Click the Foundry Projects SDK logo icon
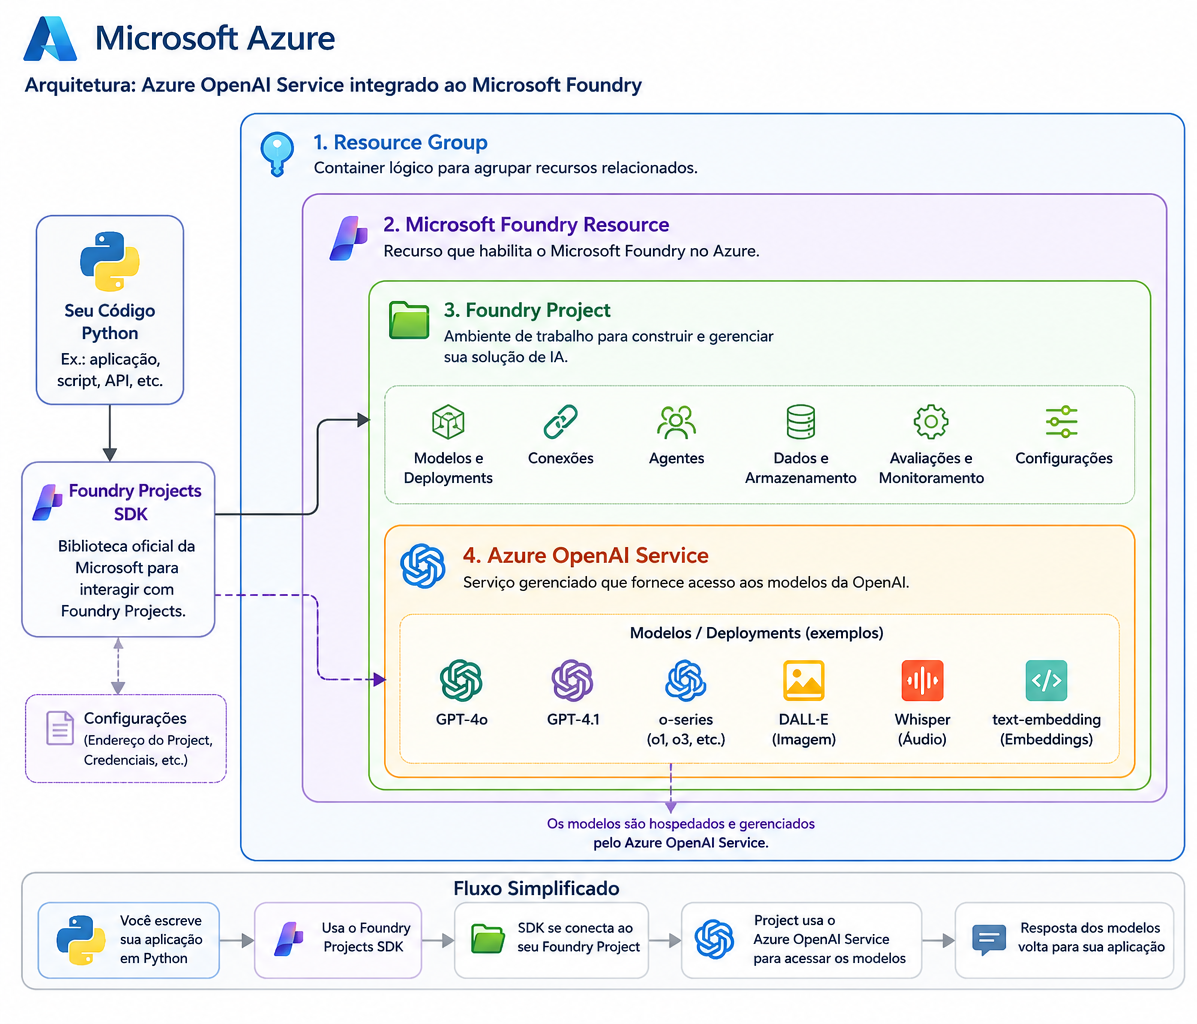This screenshot has width=1197, height=1024. click(47, 502)
